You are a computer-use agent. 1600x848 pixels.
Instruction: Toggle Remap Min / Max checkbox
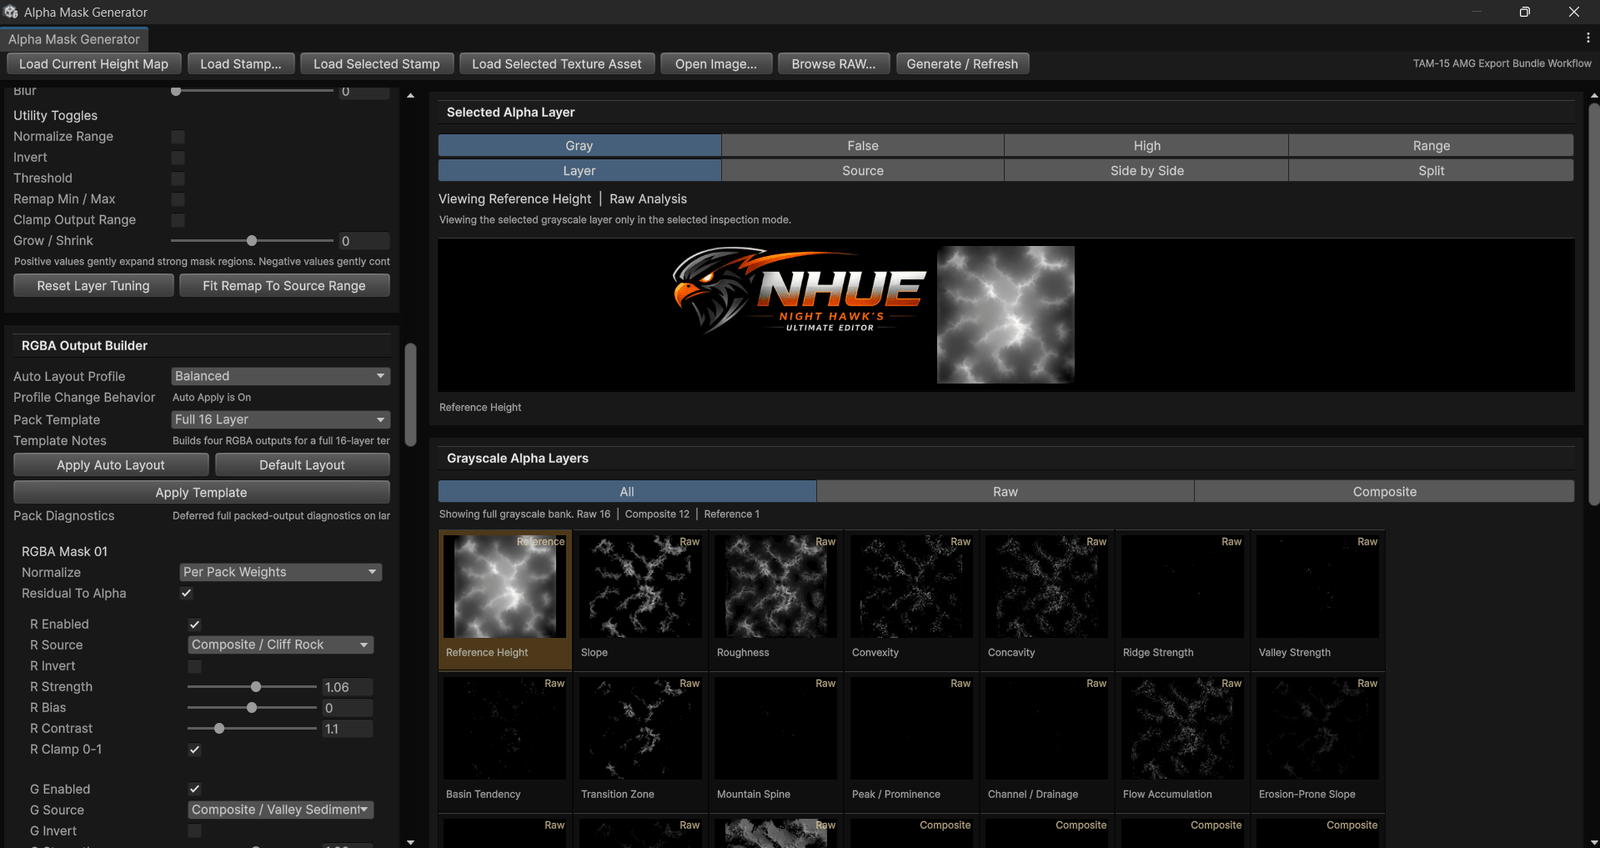coord(178,200)
